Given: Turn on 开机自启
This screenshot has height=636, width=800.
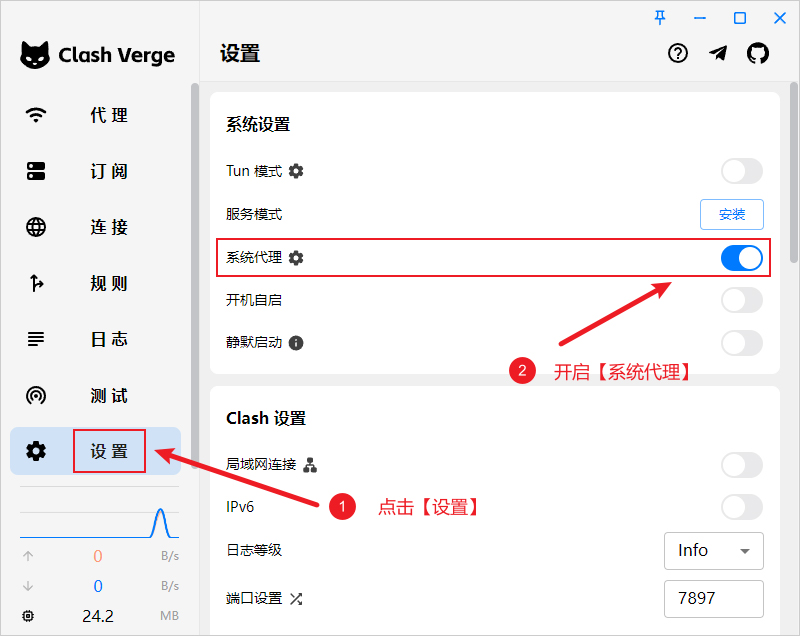Looking at the screenshot, I should point(741,300).
